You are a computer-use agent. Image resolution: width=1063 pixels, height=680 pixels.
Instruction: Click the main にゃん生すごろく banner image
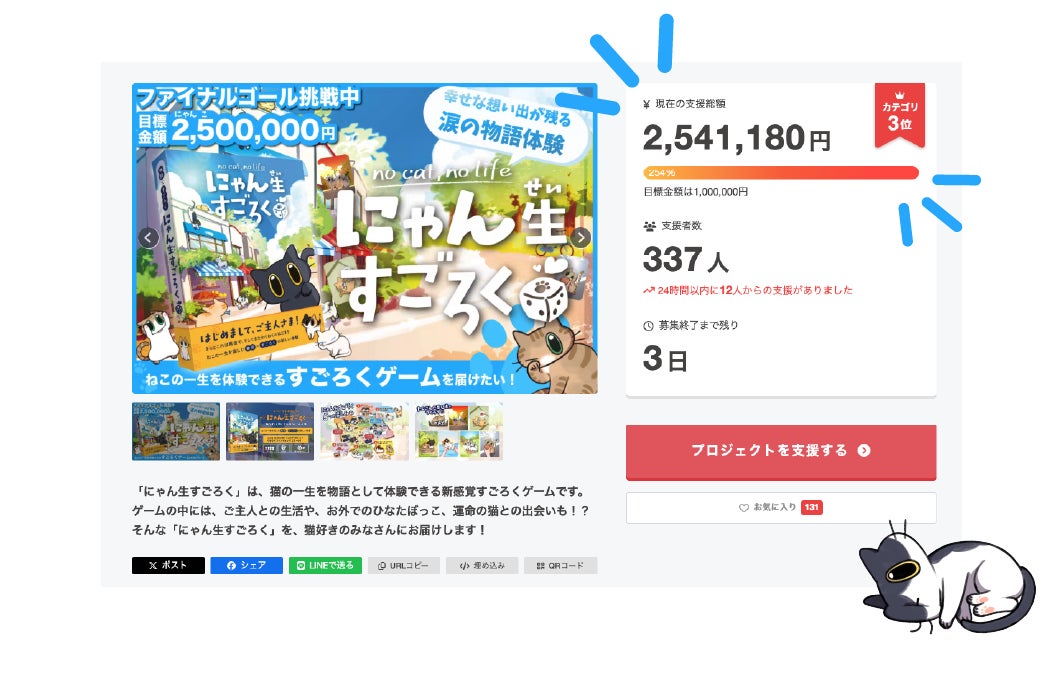365,239
